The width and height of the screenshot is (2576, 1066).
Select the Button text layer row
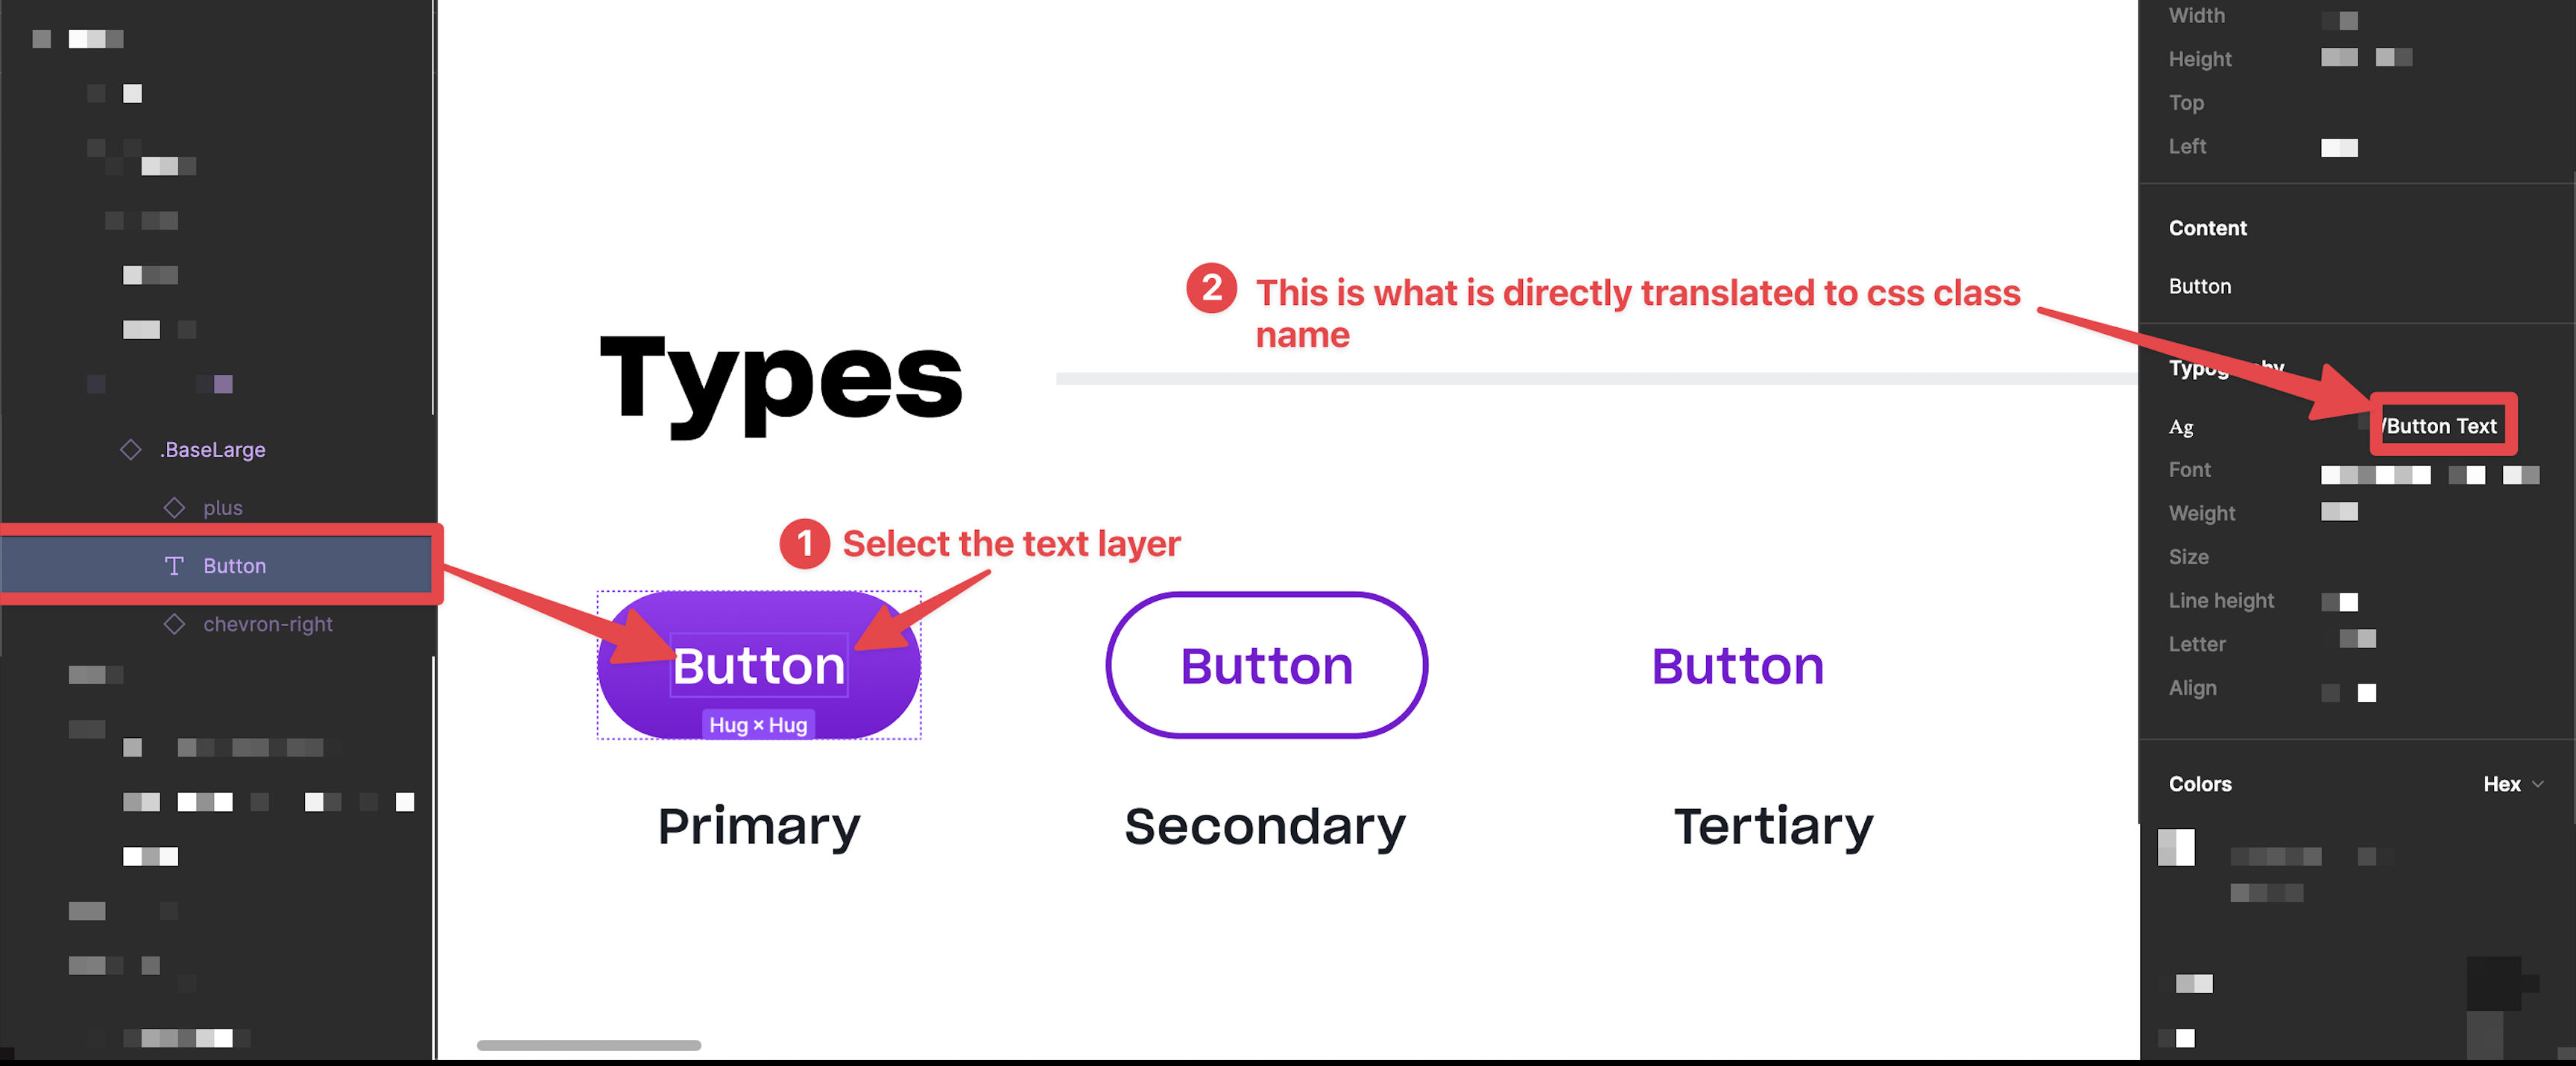(218, 565)
